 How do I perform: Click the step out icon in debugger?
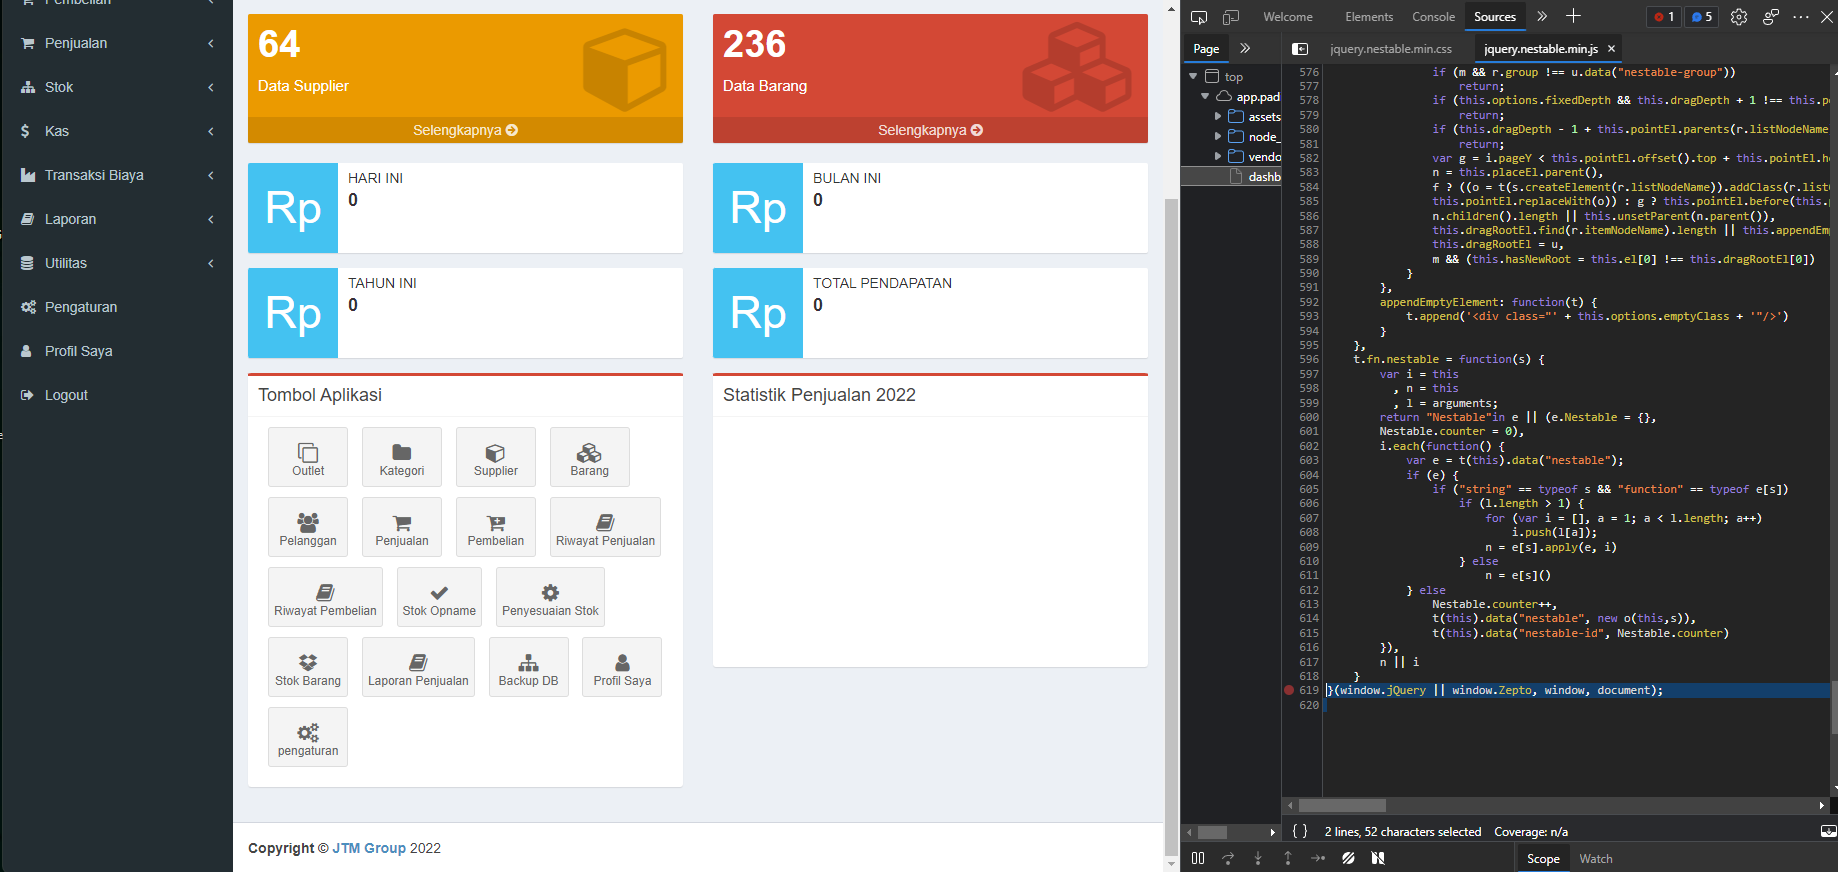click(1288, 858)
